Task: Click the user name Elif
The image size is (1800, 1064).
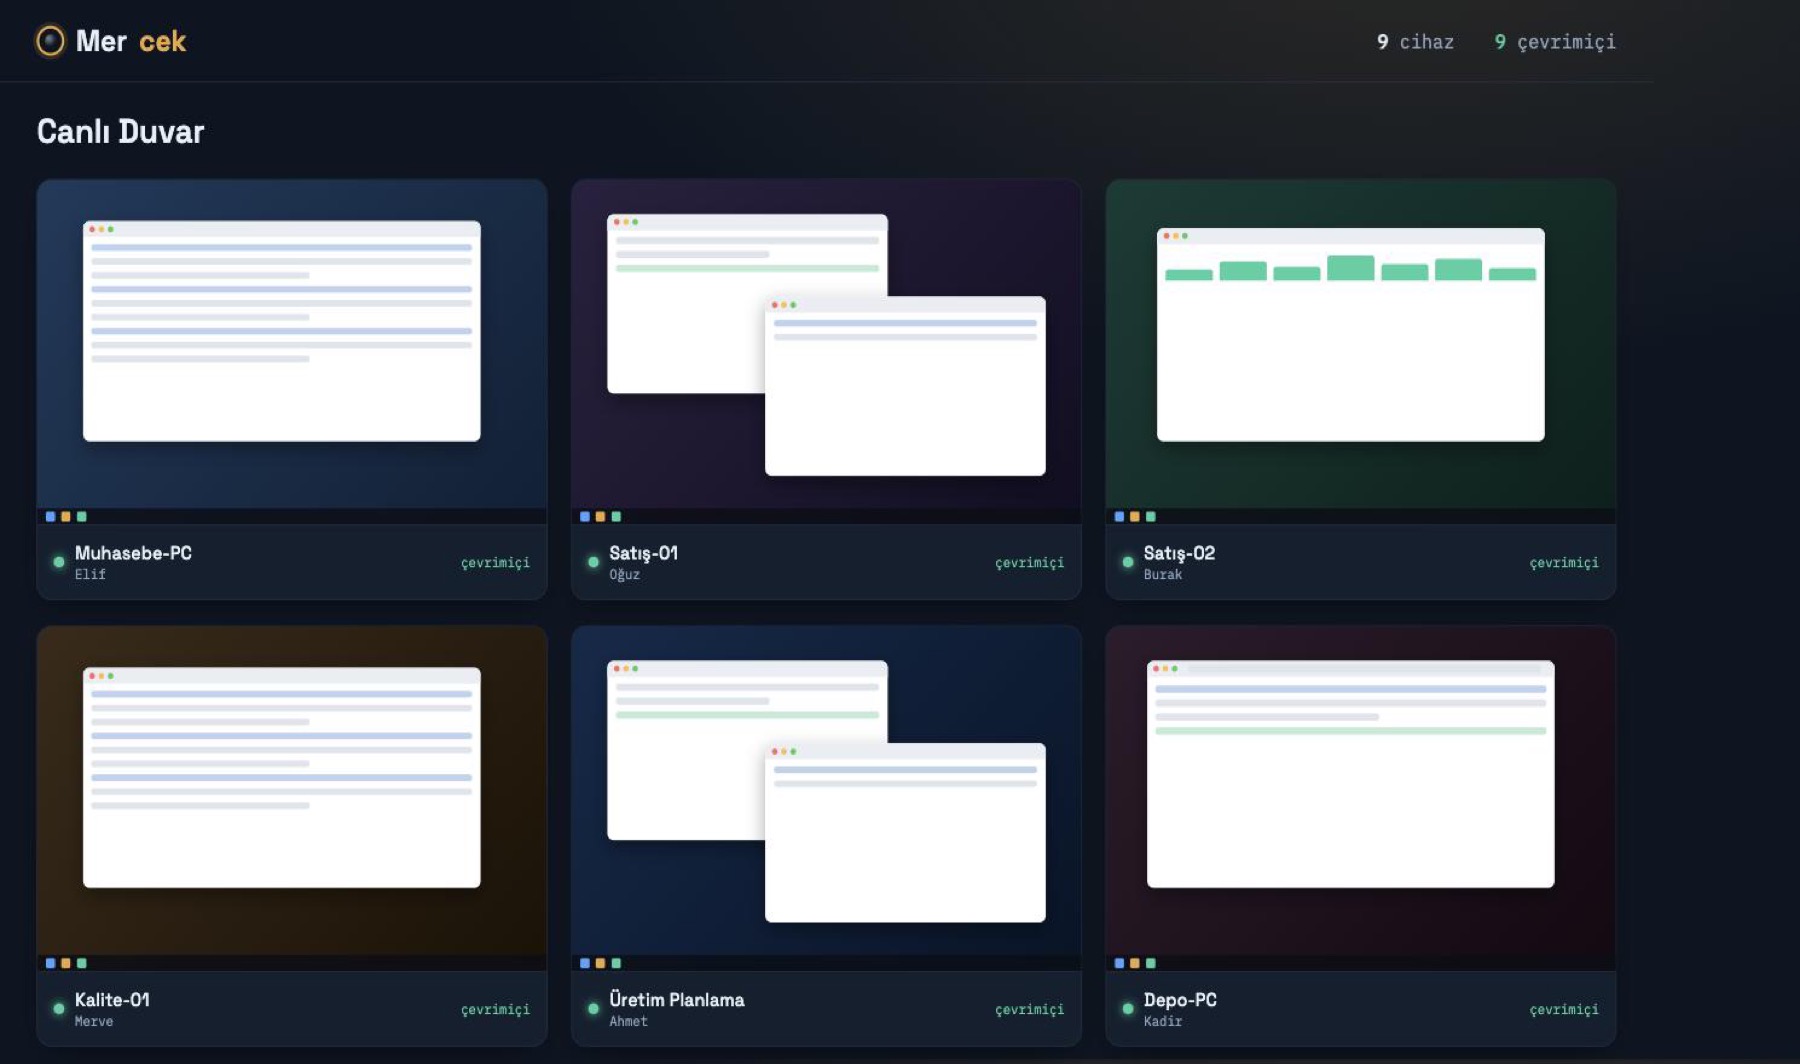Action: (x=90, y=574)
